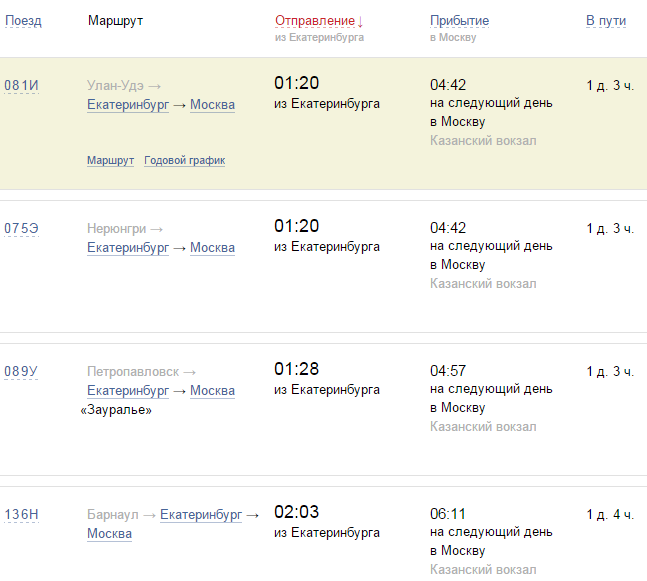Sort by the В пути column header
The image size is (647, 581).
(606, 21)
